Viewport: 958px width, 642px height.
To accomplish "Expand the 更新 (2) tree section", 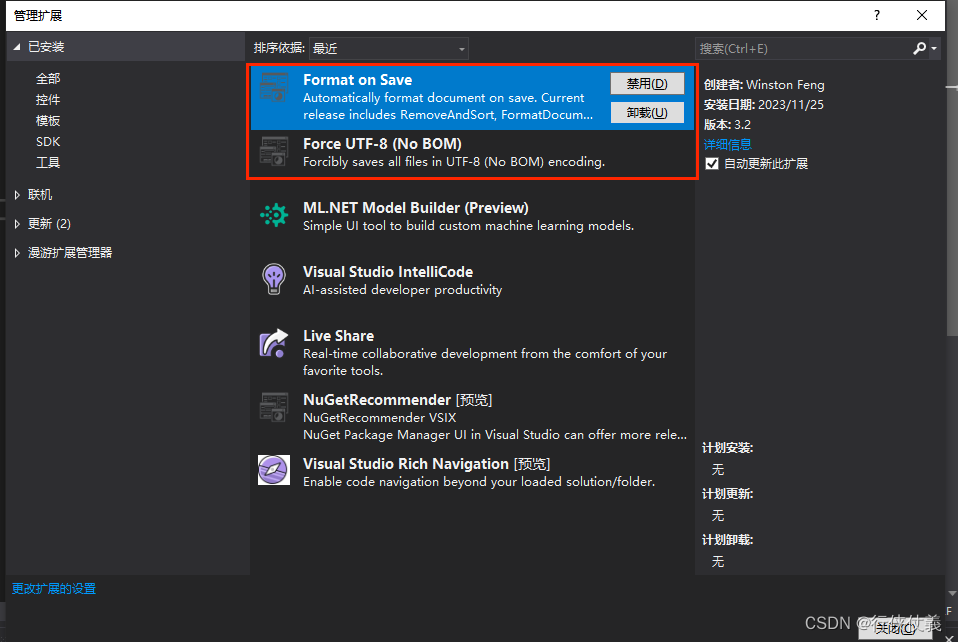I will point(17,224).
